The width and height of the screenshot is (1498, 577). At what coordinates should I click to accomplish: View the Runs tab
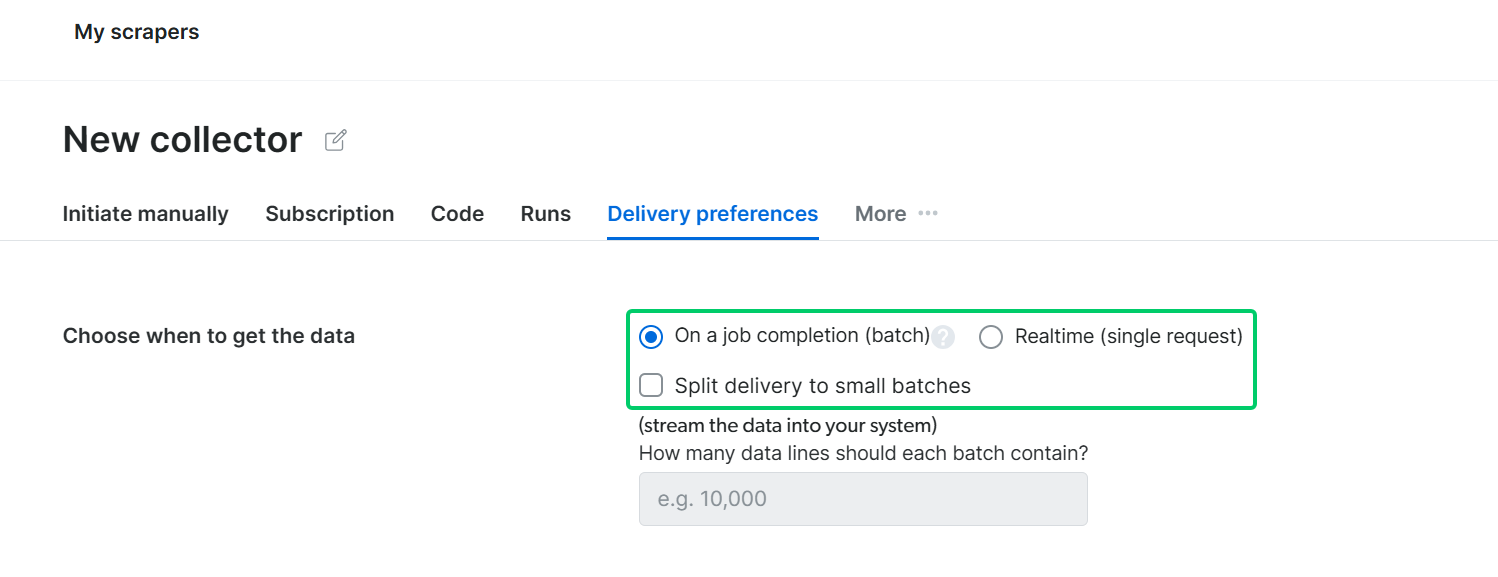tap(546, 214)
